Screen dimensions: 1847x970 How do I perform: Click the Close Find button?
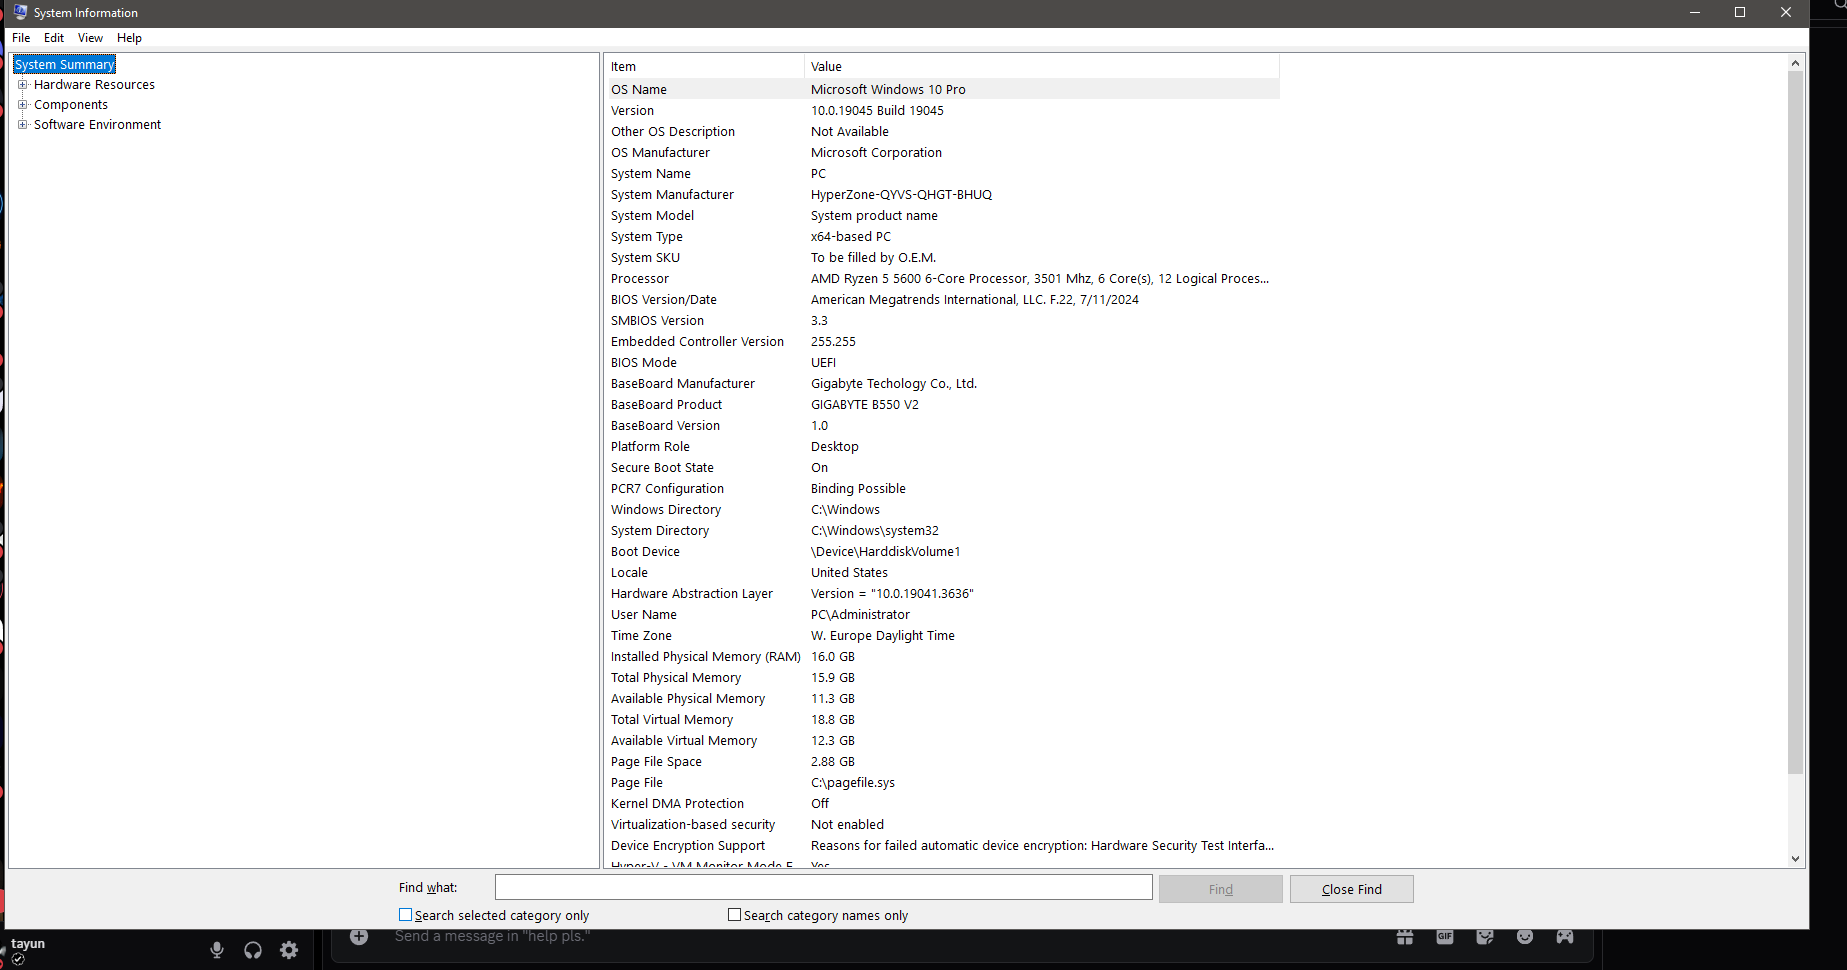coord(1351,889)
